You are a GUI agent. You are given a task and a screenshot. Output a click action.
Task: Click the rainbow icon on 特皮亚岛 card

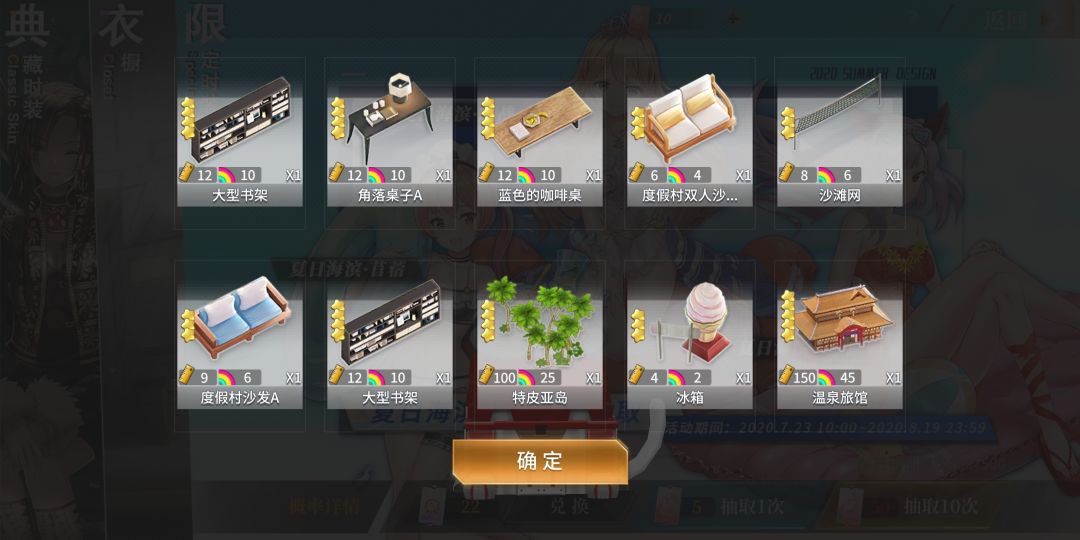coord(527,377)
